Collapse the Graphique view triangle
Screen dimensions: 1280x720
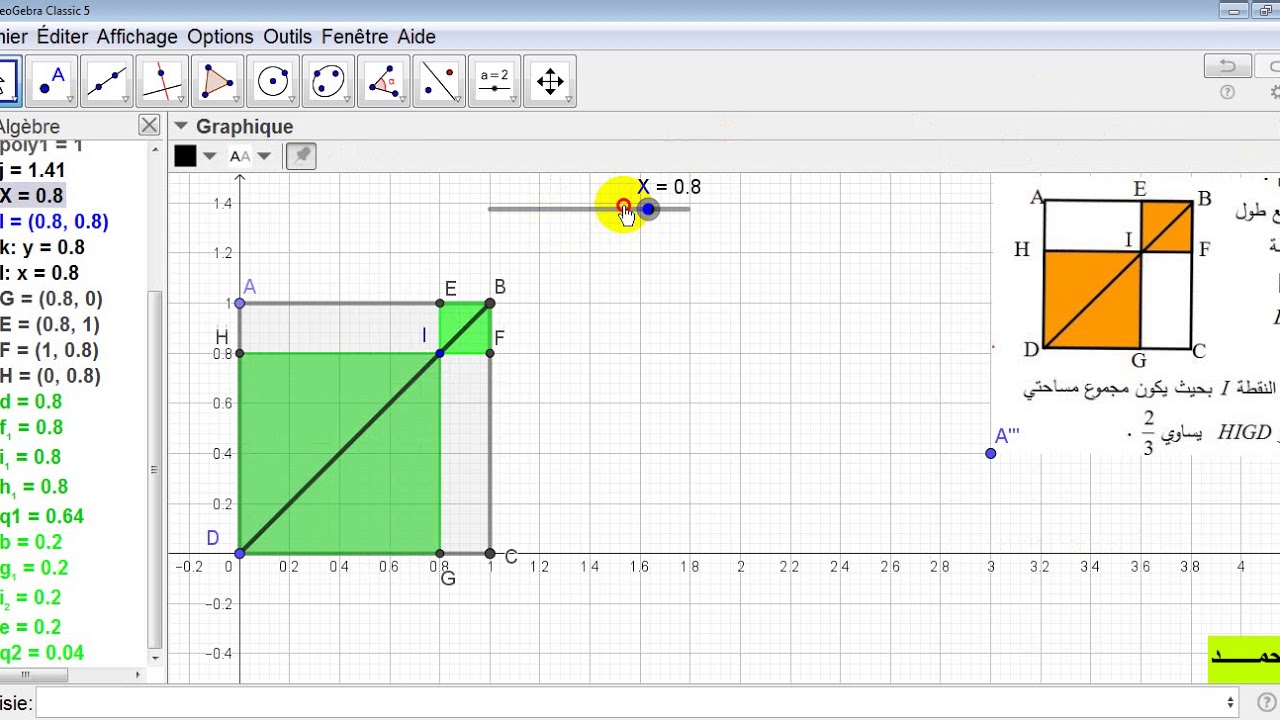[180, 126]
